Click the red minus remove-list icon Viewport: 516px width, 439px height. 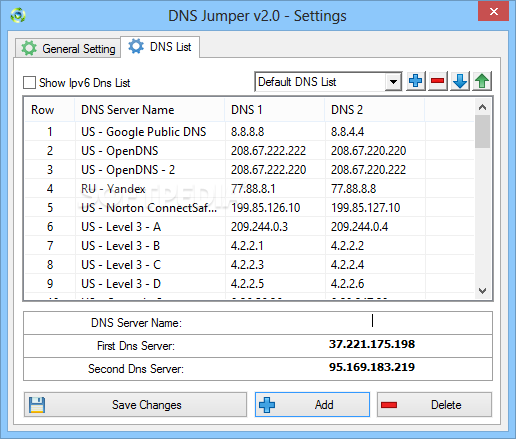[438, 81]
